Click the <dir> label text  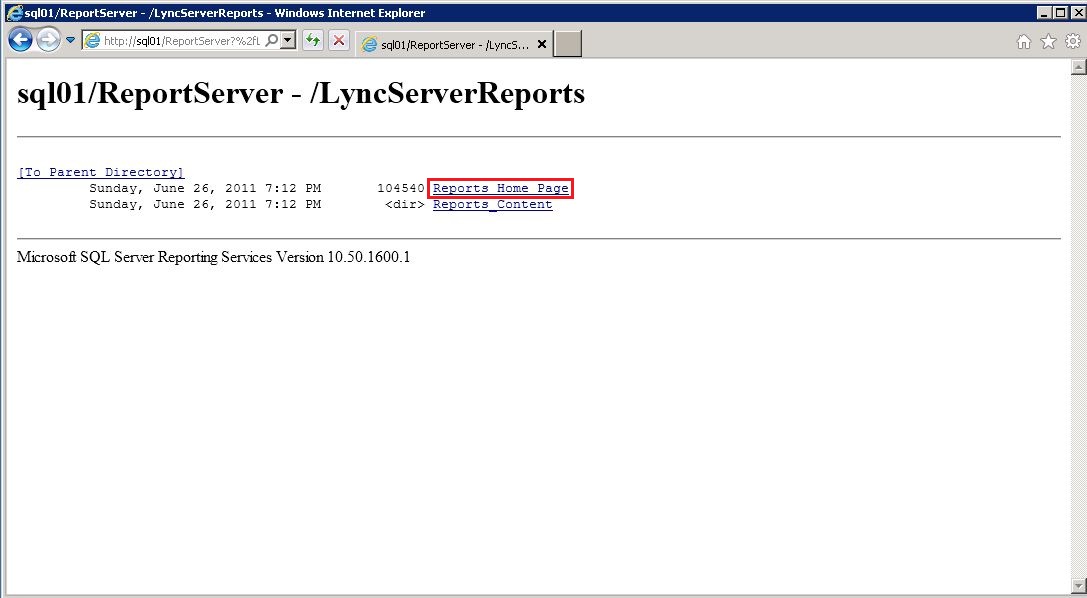pos(405,204)
